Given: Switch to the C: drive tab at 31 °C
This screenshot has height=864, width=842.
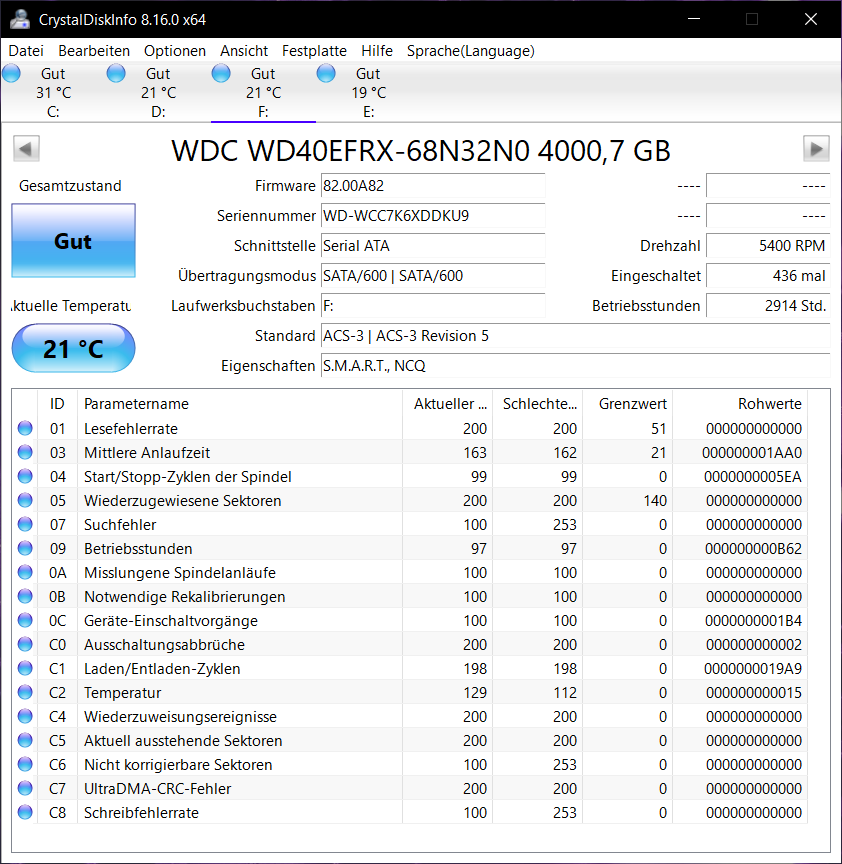Looking at the screenshot, I should coord(53,93).
